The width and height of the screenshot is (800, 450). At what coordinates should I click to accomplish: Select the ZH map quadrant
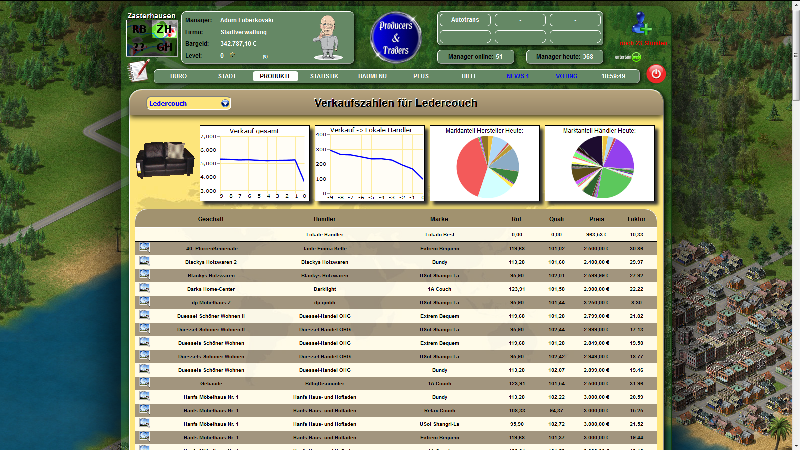165,29
